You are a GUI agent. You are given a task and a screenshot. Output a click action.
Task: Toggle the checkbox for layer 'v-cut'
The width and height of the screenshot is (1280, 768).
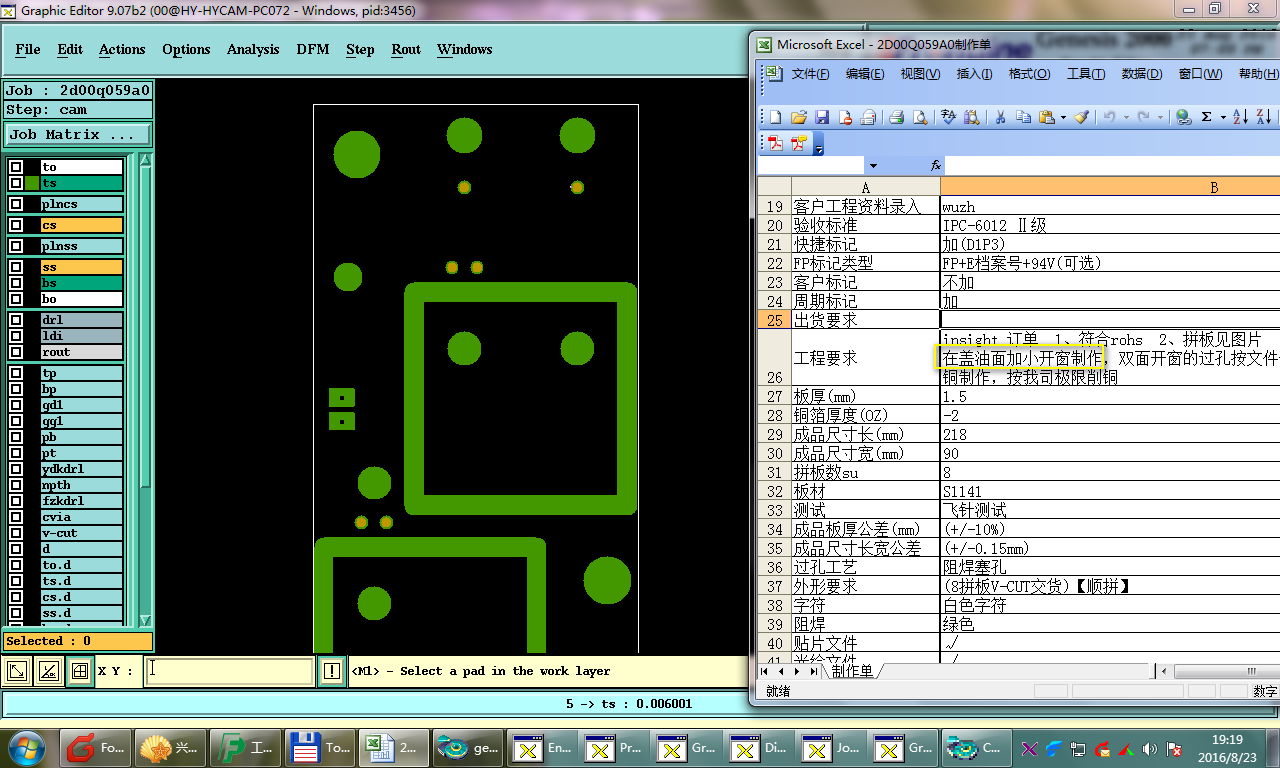16,533
